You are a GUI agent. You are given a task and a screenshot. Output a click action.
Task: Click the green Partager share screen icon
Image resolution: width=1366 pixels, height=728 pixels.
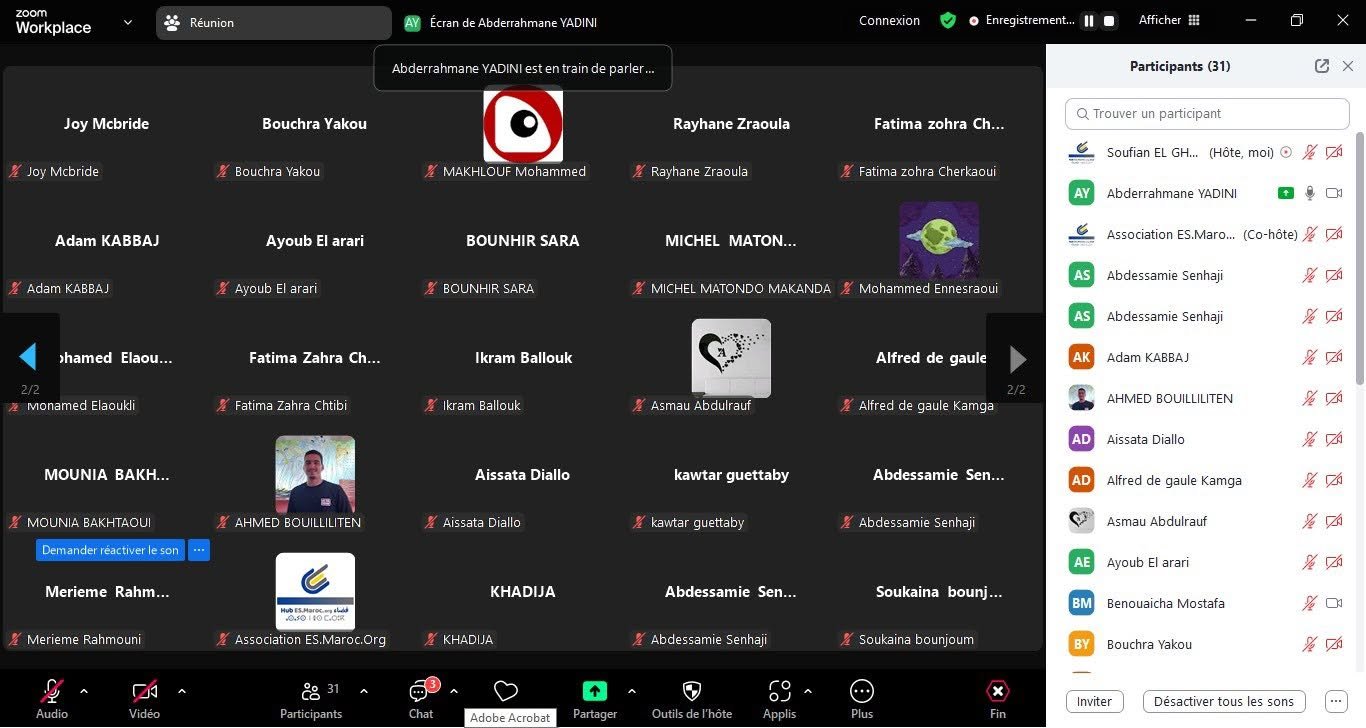point(595,691)
